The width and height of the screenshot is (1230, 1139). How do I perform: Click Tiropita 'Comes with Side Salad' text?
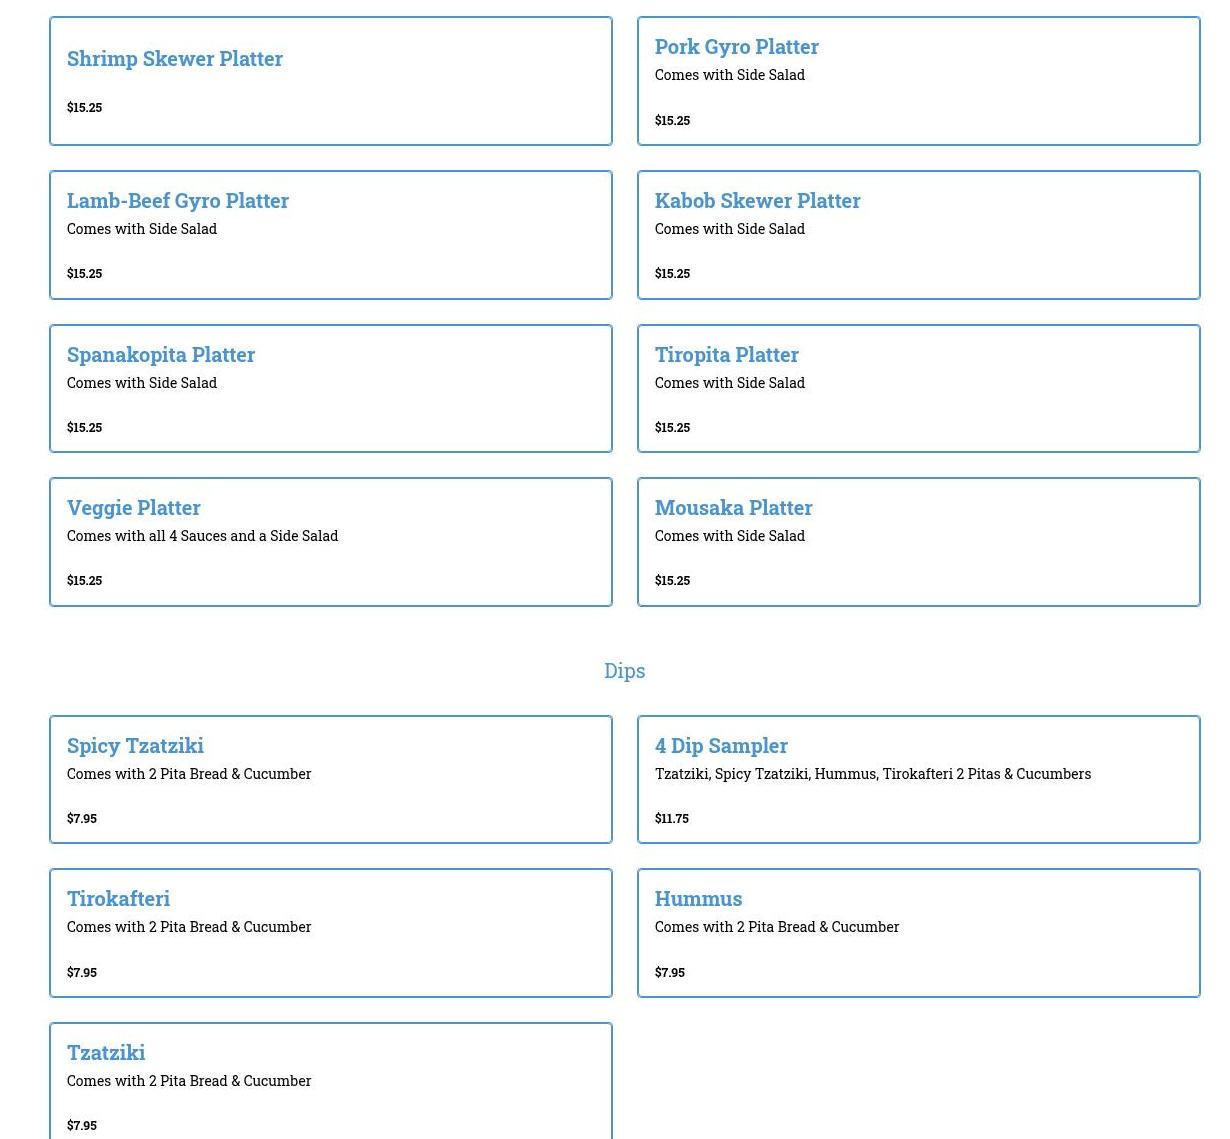click(730, 383)
